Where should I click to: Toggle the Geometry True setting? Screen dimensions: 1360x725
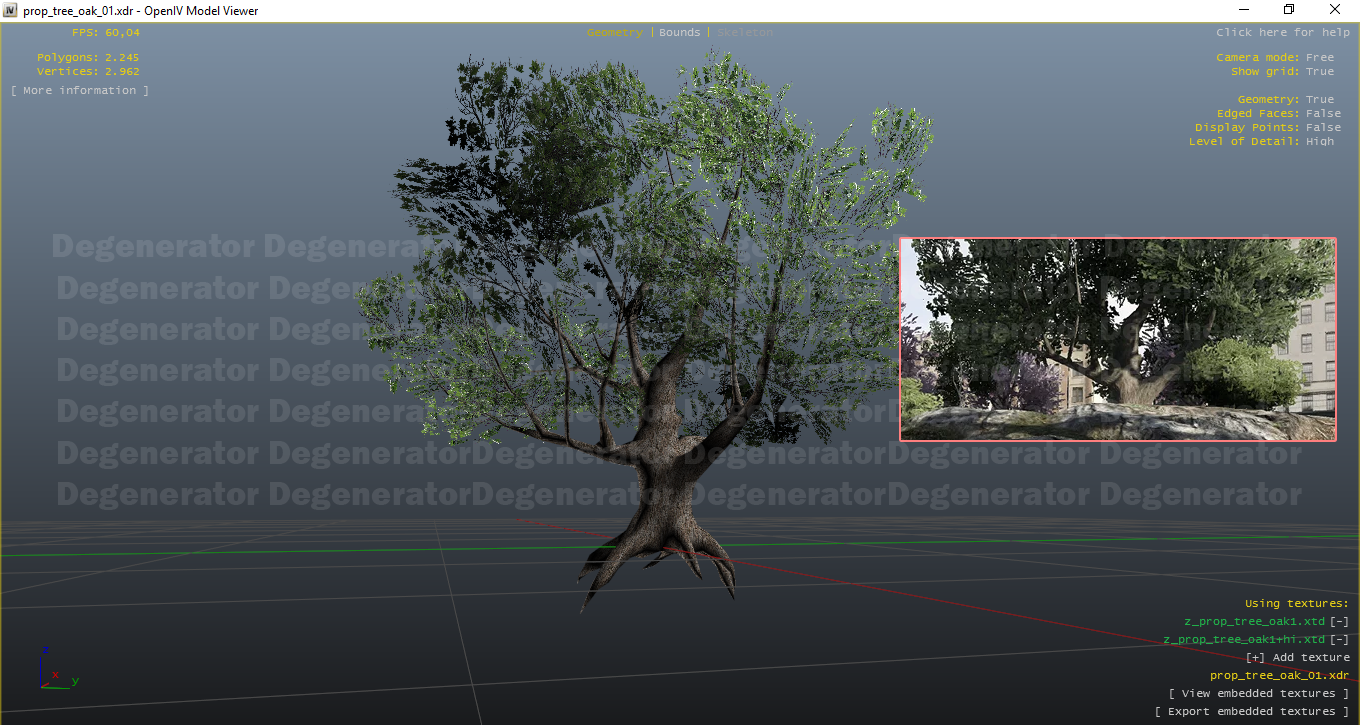[1320, 100]
